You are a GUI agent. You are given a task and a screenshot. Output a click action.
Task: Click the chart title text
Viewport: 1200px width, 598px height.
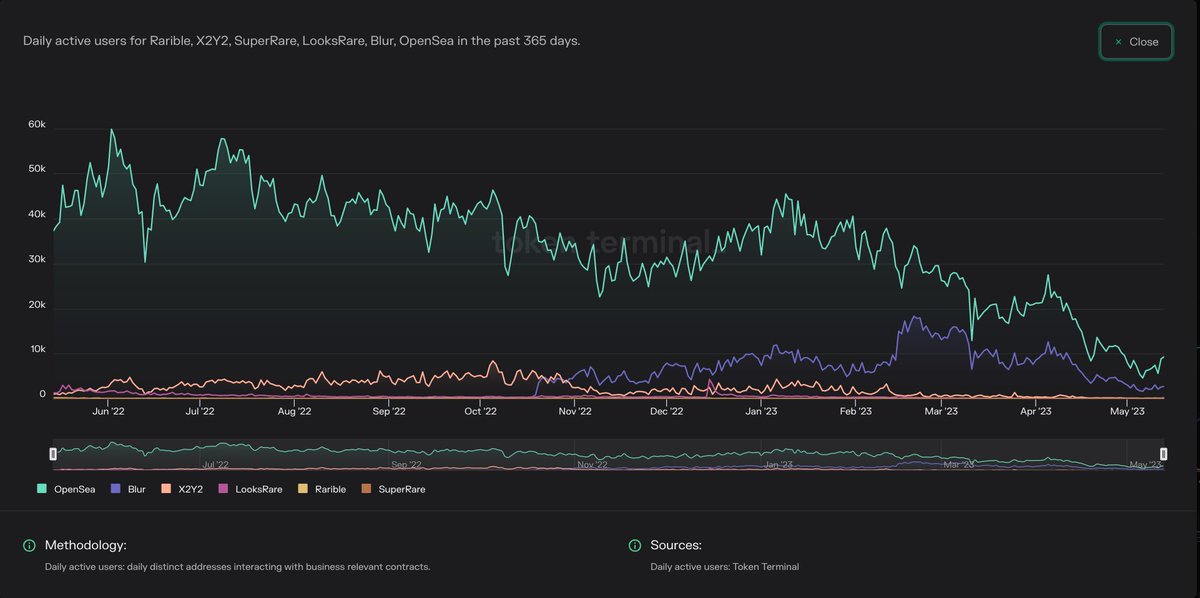pos(302,41)
